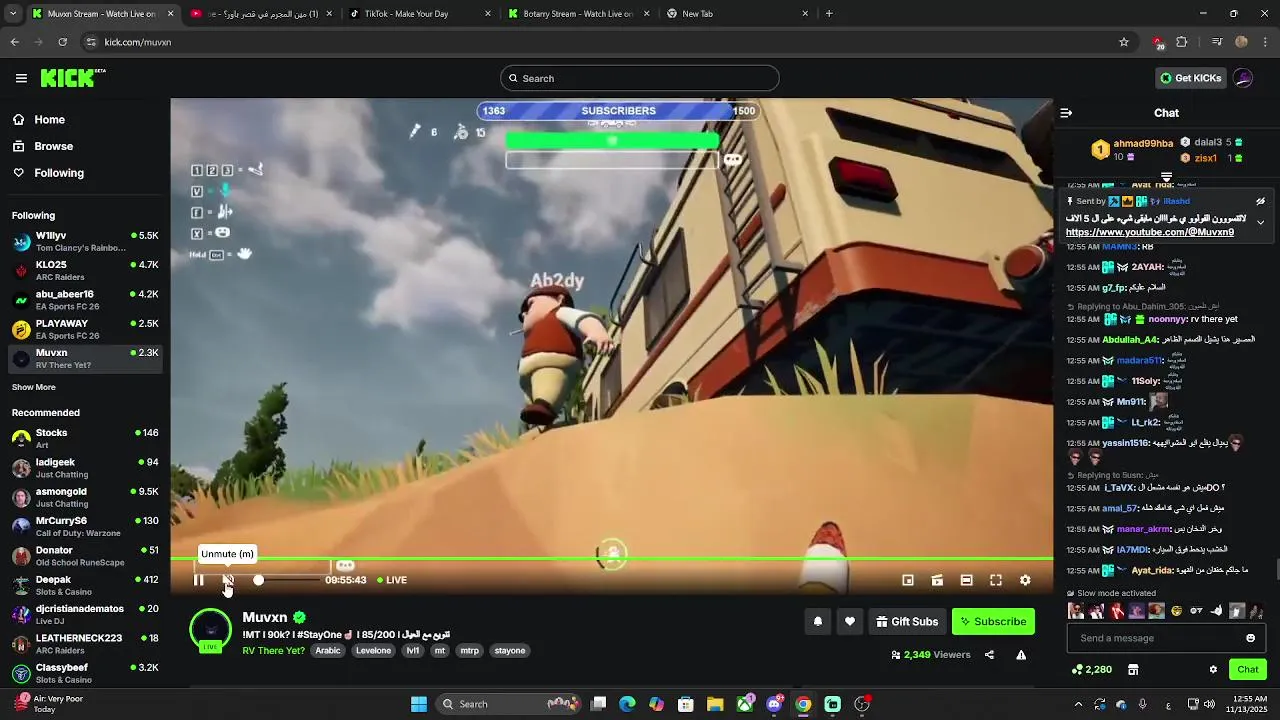Click the Get KICKs button
This screenshot has height=720, width=1280.
1190,78
